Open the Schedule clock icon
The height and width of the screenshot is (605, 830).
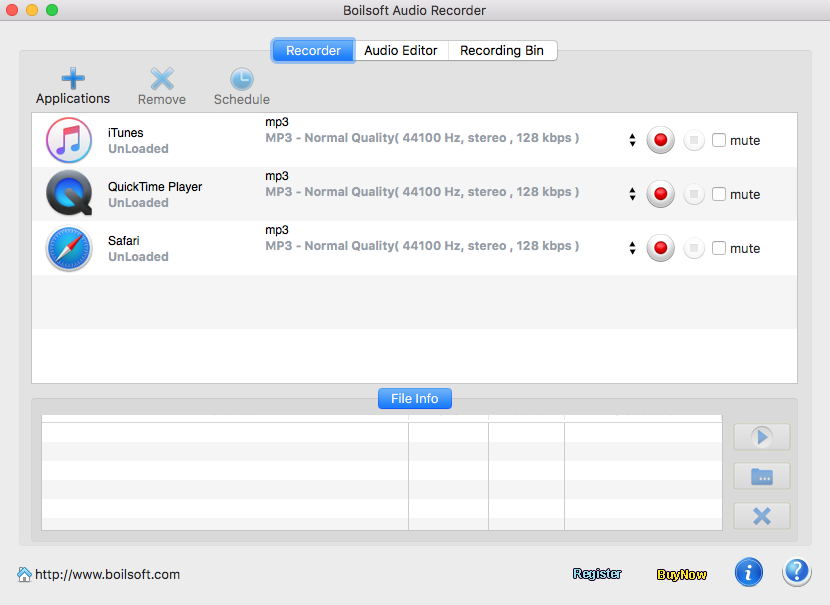point(242,79)
